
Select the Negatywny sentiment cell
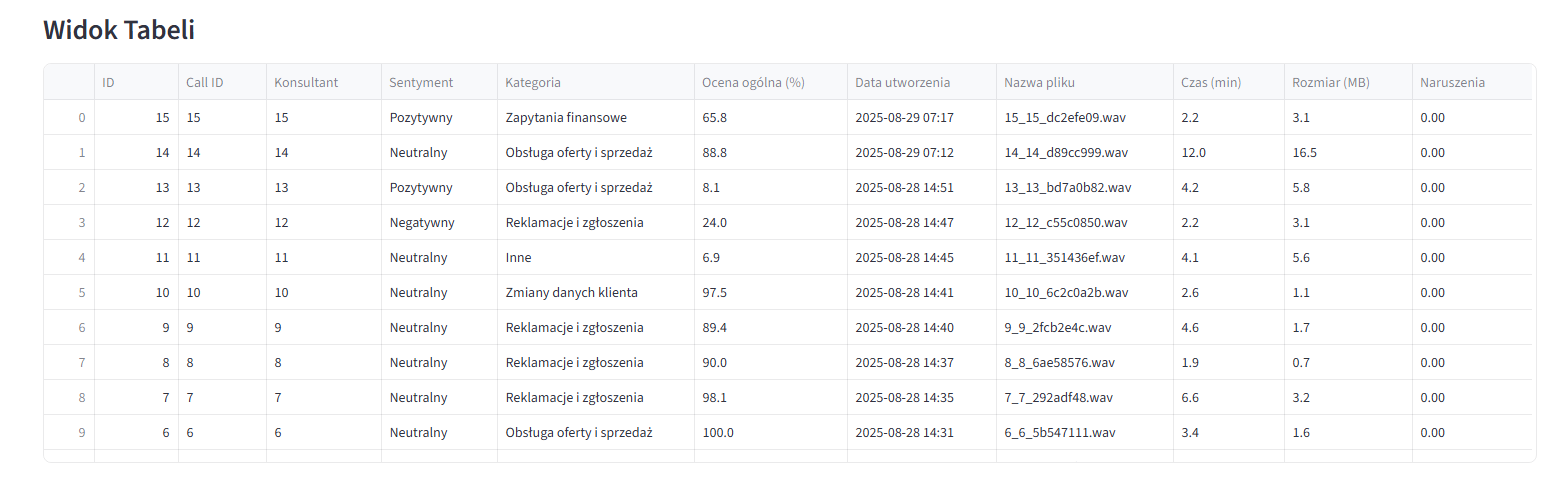[x=422, y=223]
